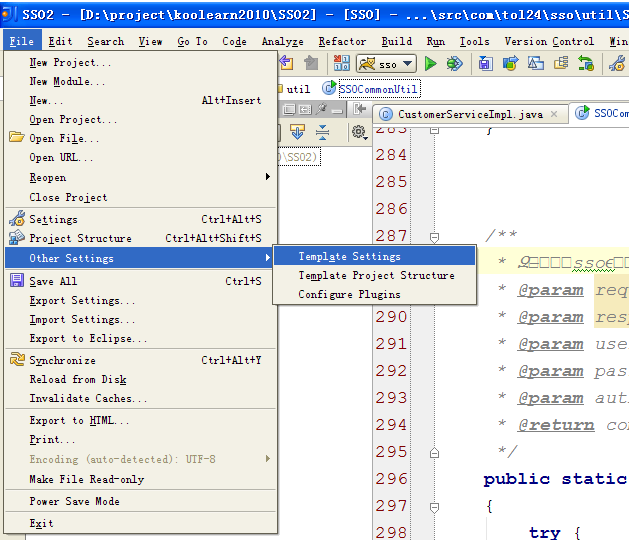Viewport: 629px width, 540px height.
Task: Click SSOCommonUtil in navigation breadcrumb
Action: [x=378, y=89]
